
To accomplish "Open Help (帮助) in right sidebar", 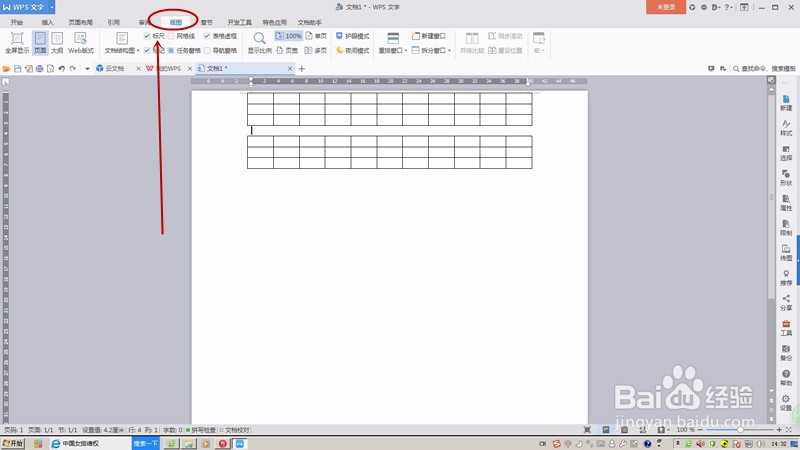I will click(786, 378).
